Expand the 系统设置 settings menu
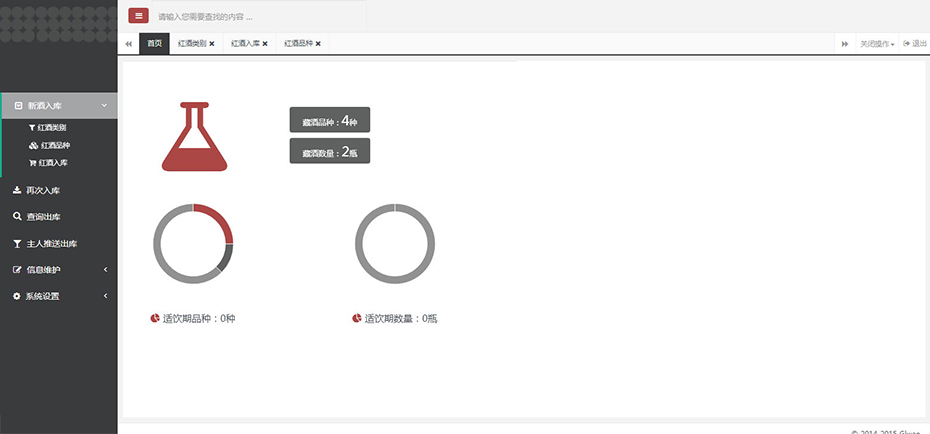 59,296
